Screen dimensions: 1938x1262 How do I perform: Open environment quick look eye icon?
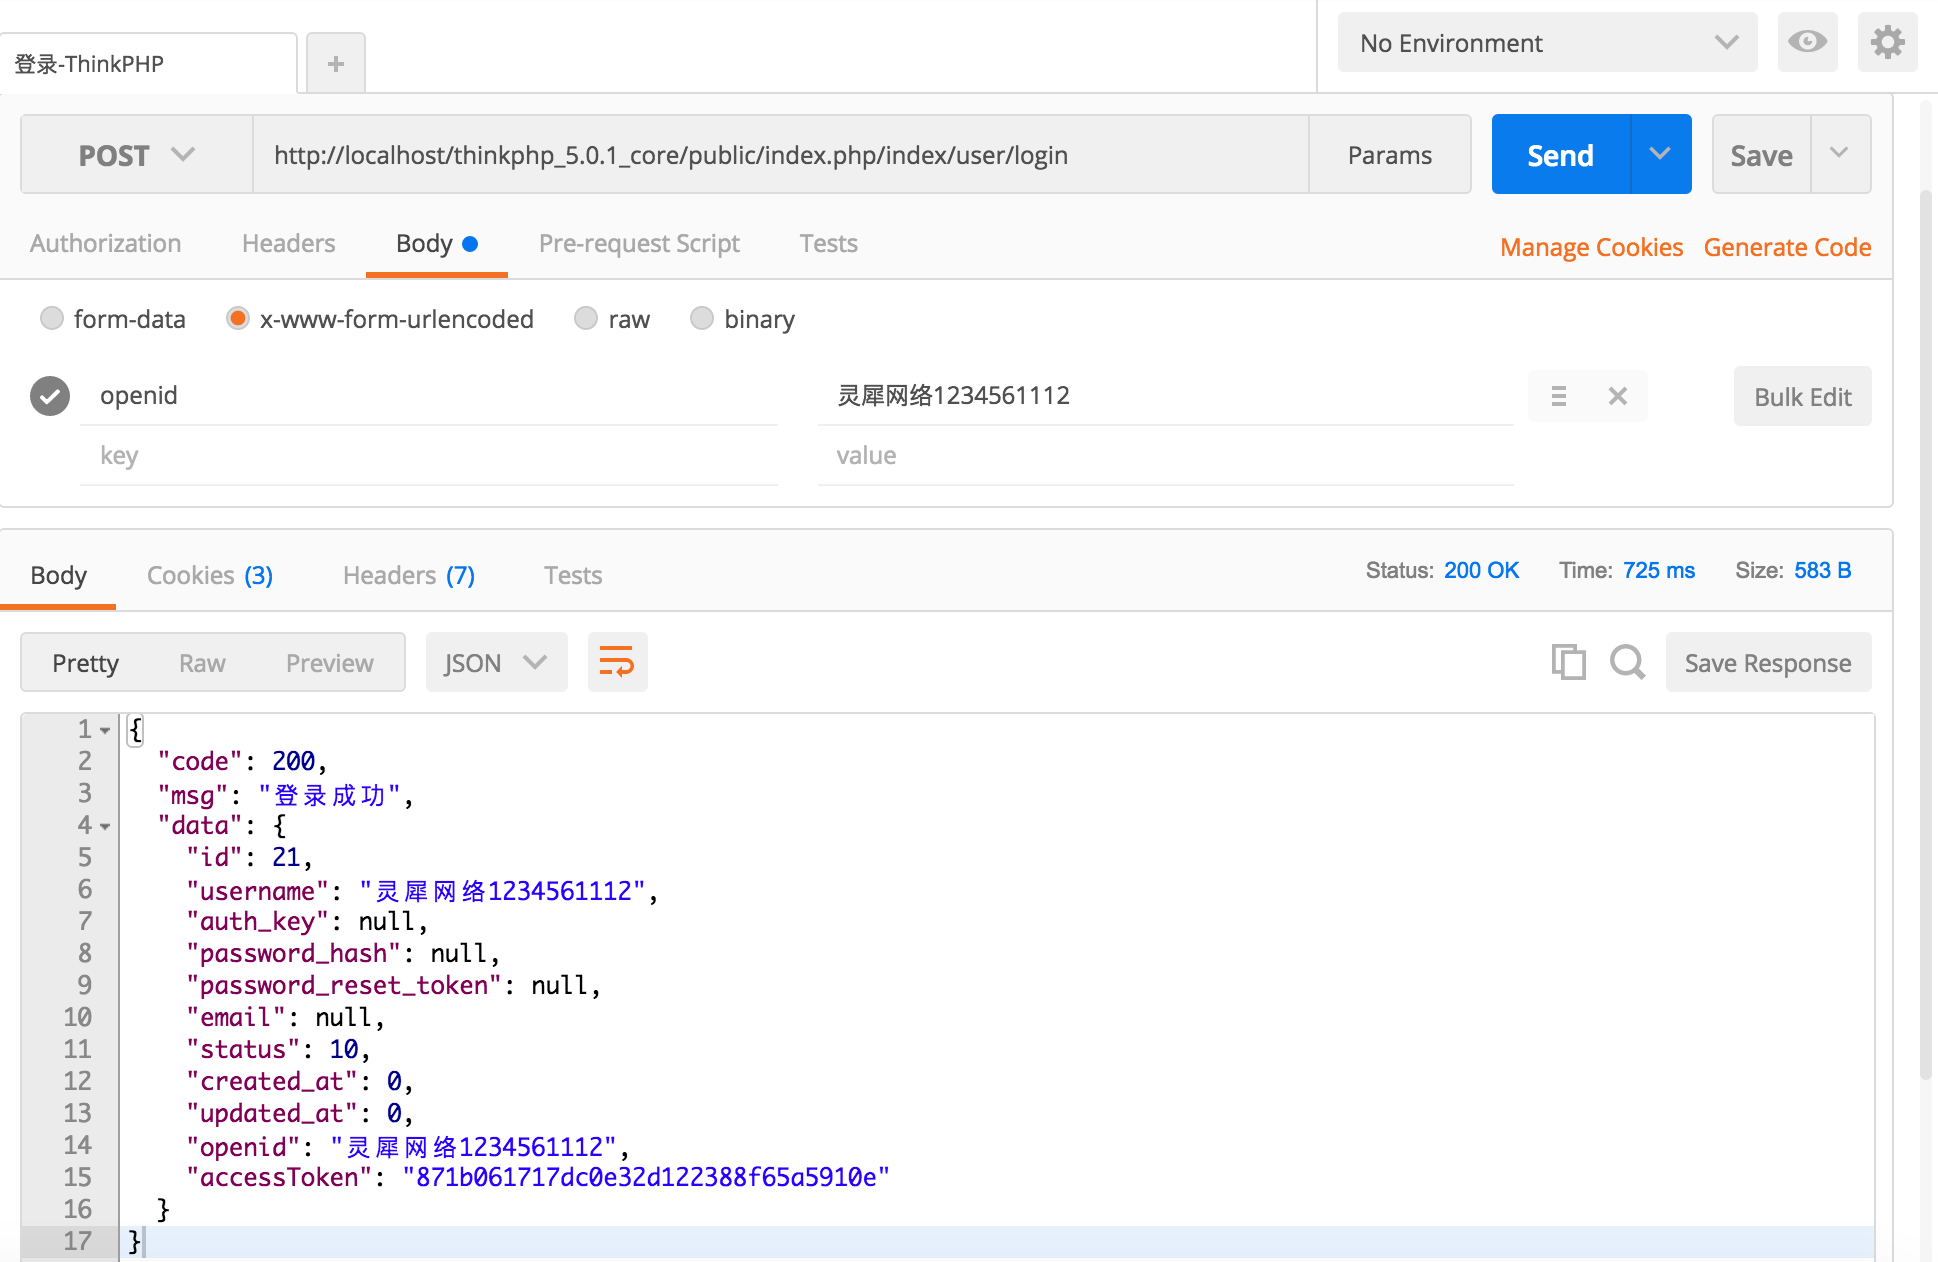point(1807,42)
